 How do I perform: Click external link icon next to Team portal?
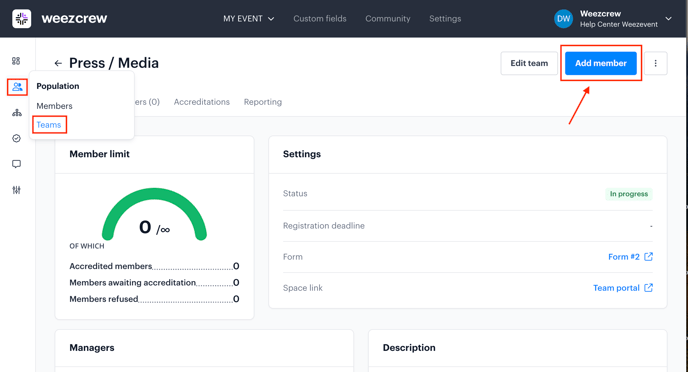pos(649,288)
